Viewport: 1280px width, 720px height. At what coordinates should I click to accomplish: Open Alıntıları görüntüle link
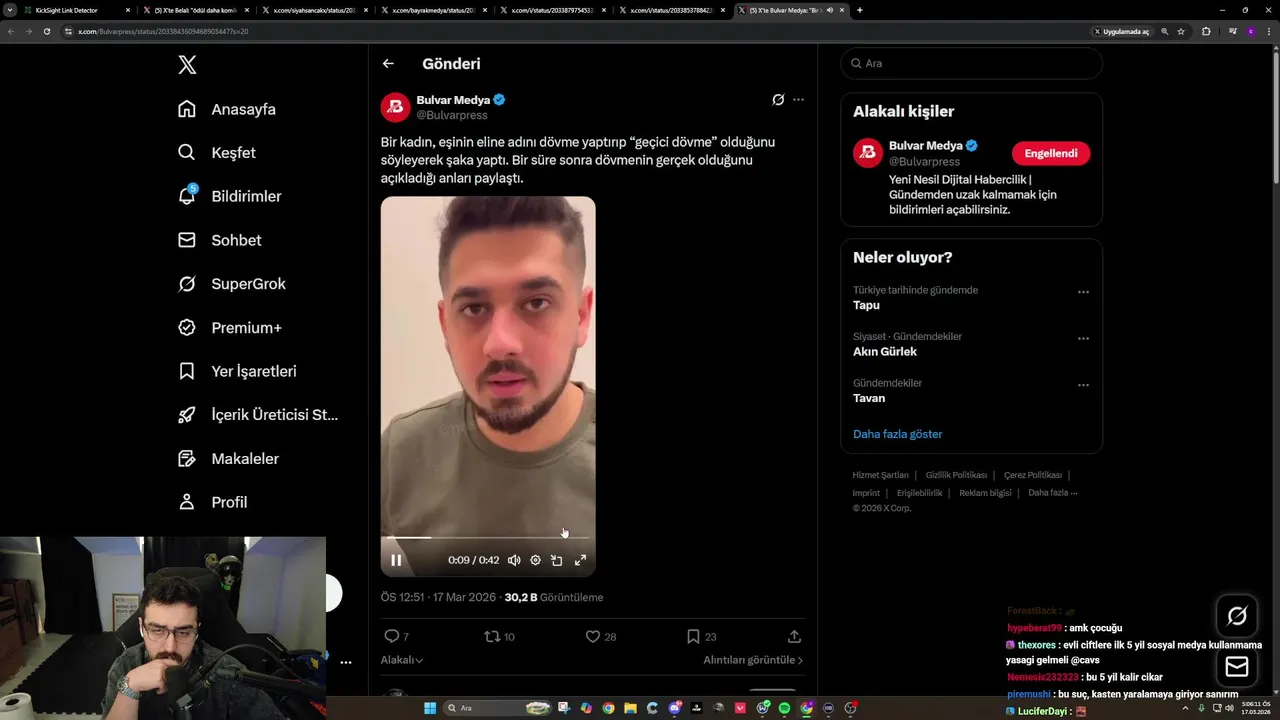click(753, 660)
